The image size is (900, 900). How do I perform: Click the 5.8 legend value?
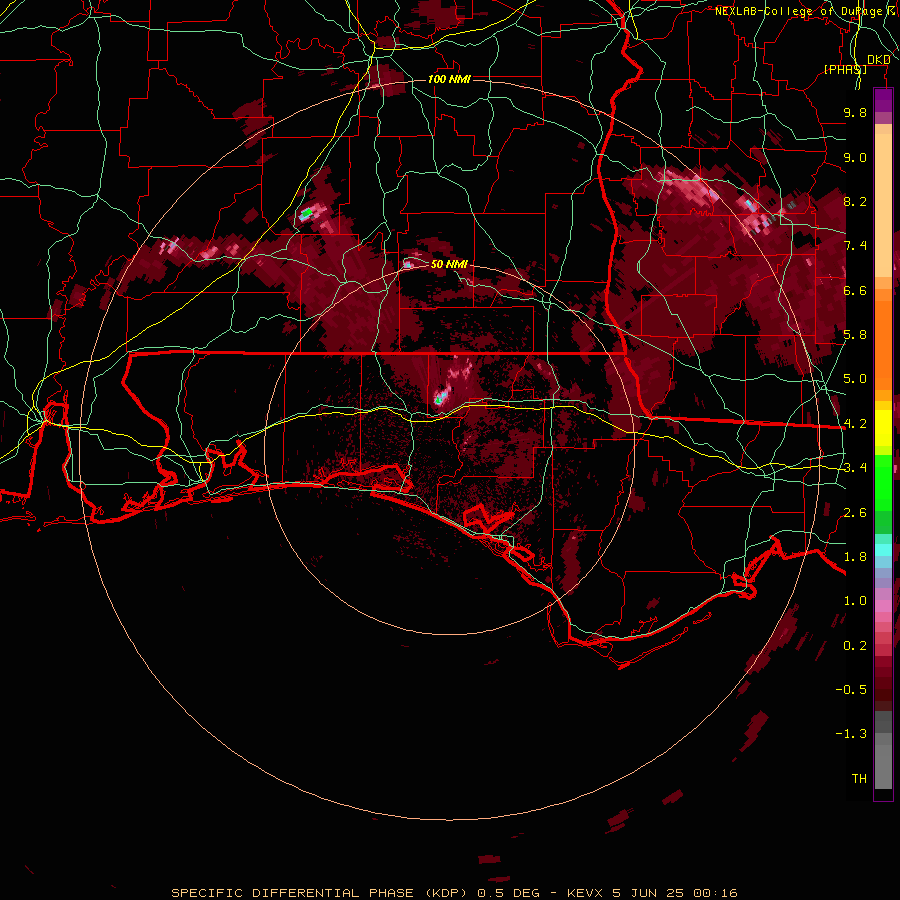[855, 335]
